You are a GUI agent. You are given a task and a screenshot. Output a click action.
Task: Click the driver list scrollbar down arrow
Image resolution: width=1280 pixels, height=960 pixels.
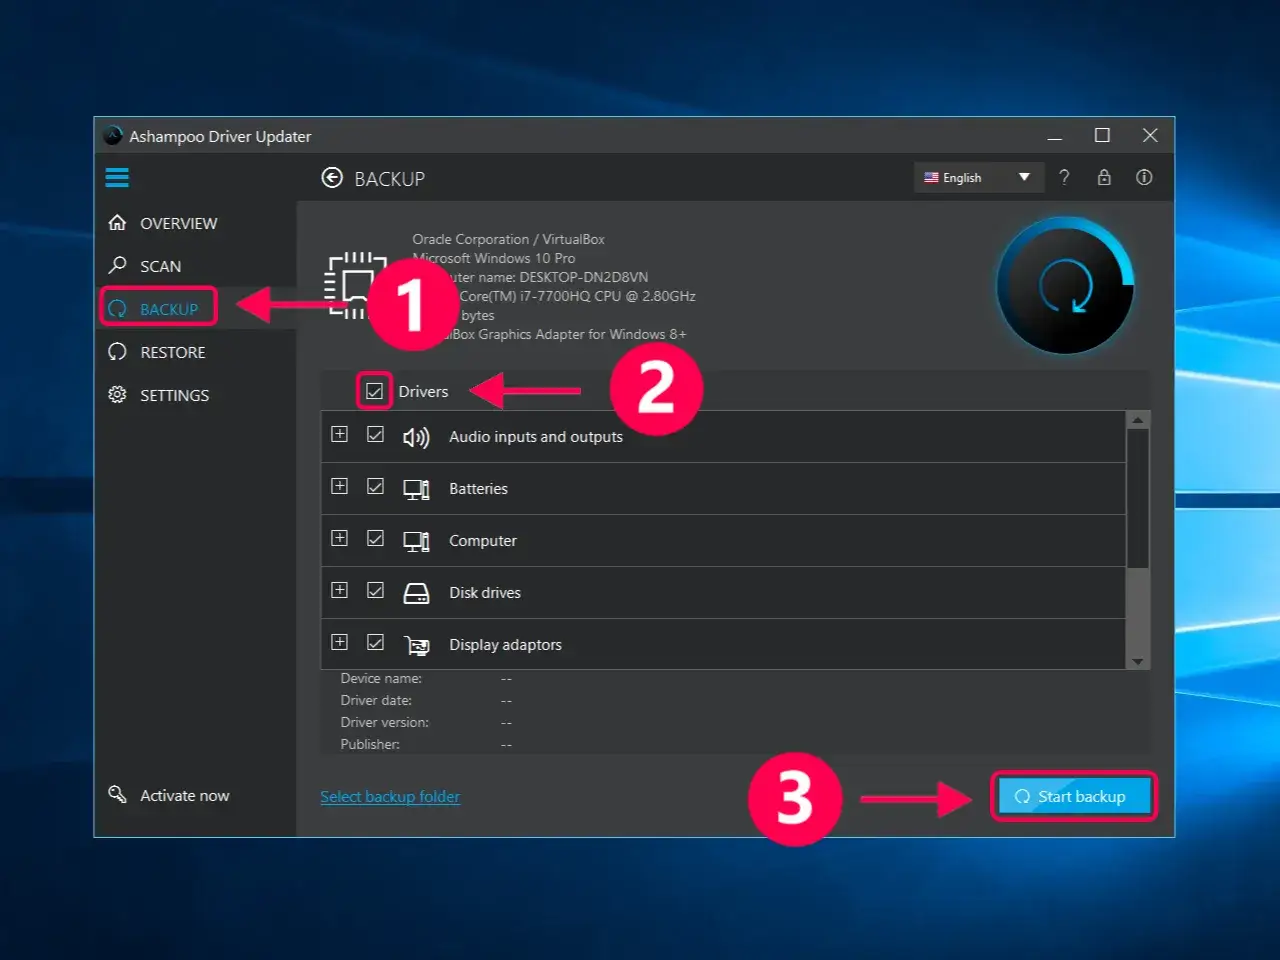pos(1137,661)
